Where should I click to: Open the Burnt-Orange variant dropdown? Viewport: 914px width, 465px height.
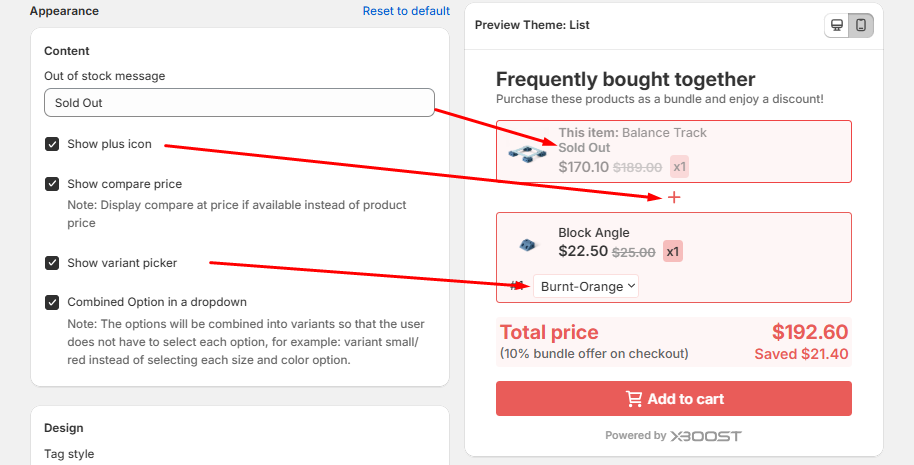click(586, 286)
